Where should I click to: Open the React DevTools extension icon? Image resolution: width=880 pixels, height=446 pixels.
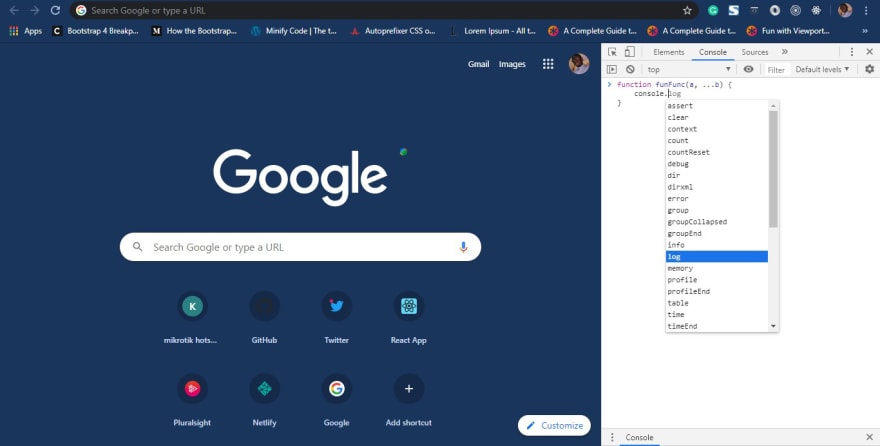point(816,10)
